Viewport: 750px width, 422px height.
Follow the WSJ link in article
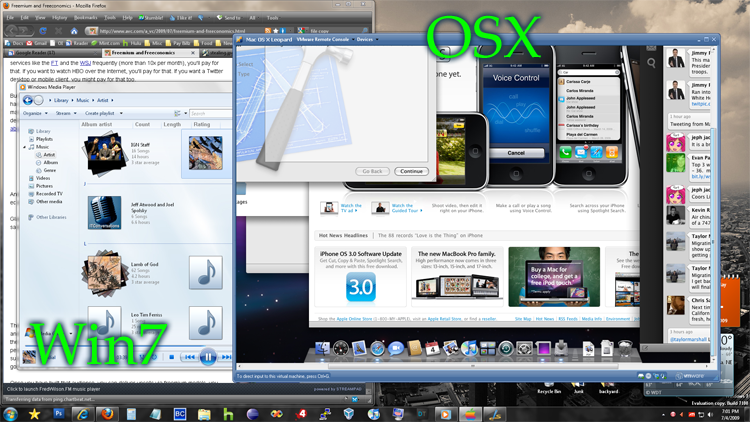click(85, 63)
